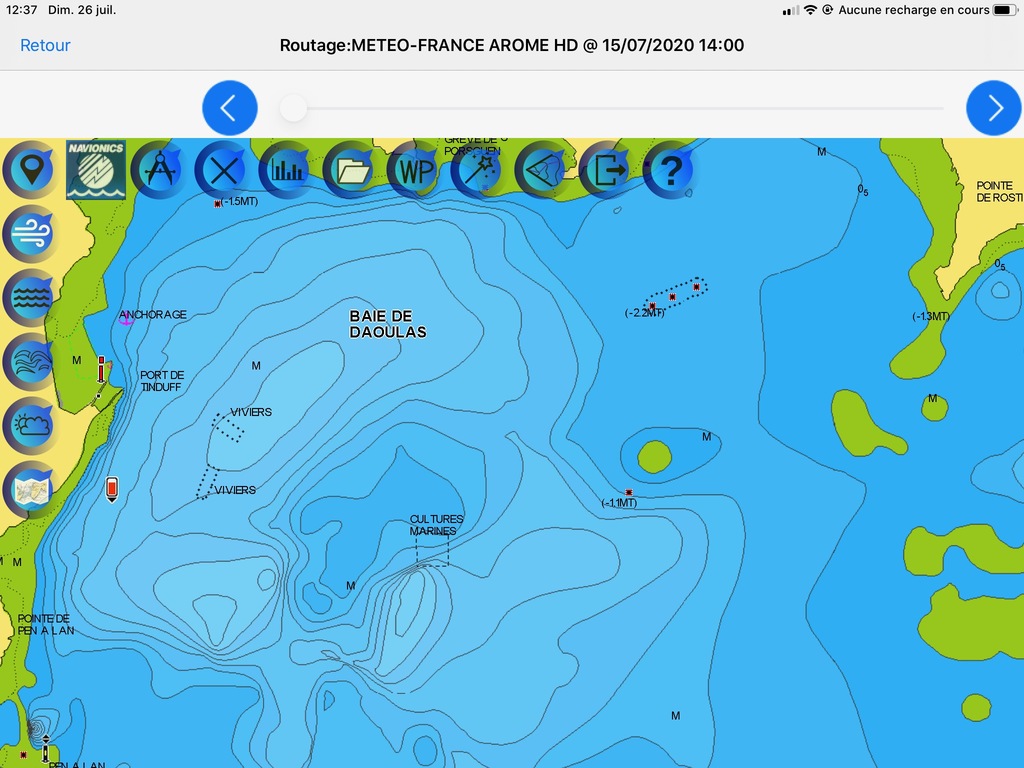This screenshot has height=768, width=1024.
Task: Tap the PORT DE TINDUFF label
Action: click(162, 381)
